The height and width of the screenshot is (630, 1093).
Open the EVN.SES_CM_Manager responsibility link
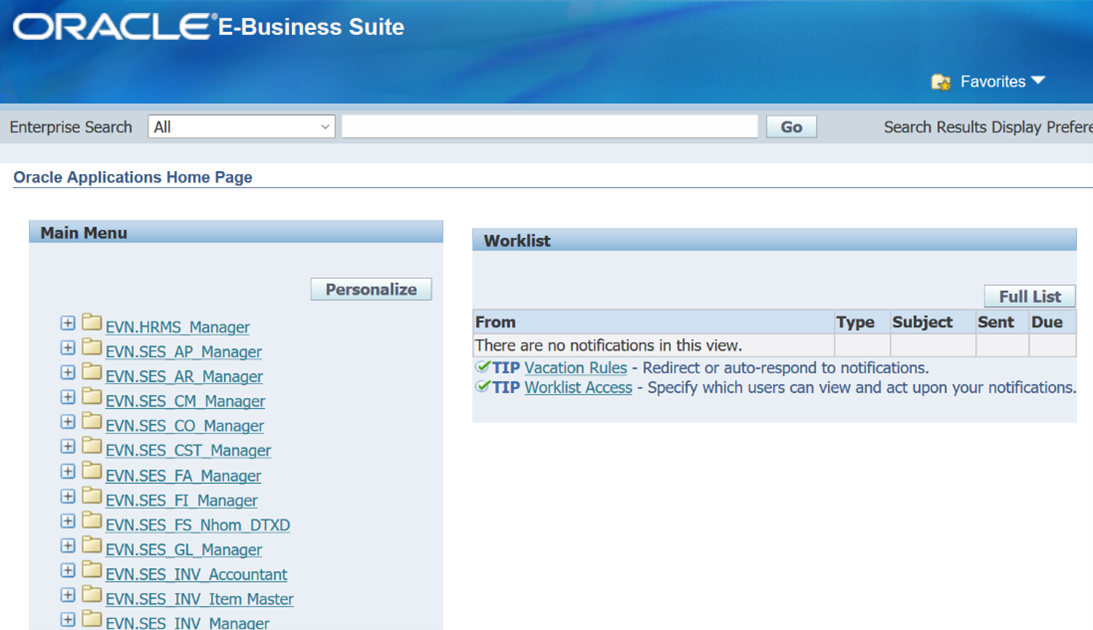pos(185,401)
